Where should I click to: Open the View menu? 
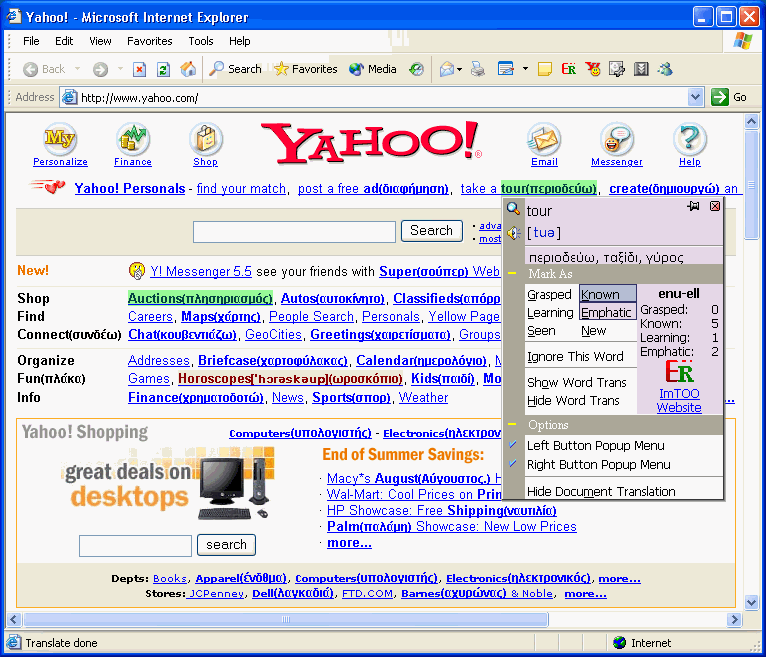[x=100, y=41]
